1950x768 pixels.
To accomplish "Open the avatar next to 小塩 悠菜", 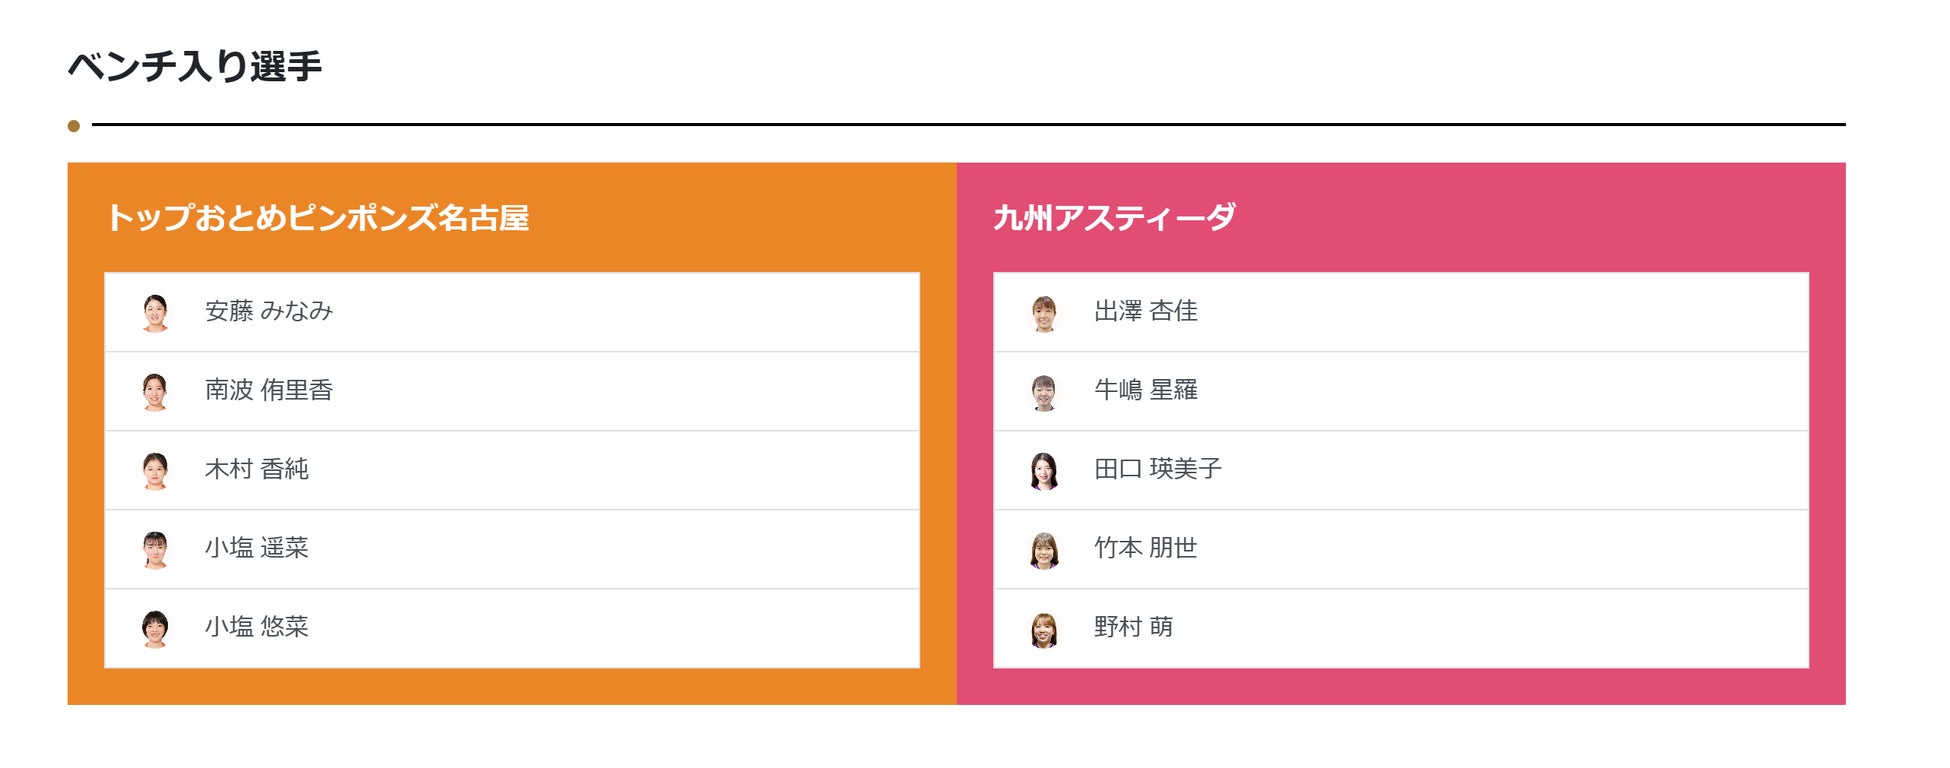I will [x=155, y=628].
